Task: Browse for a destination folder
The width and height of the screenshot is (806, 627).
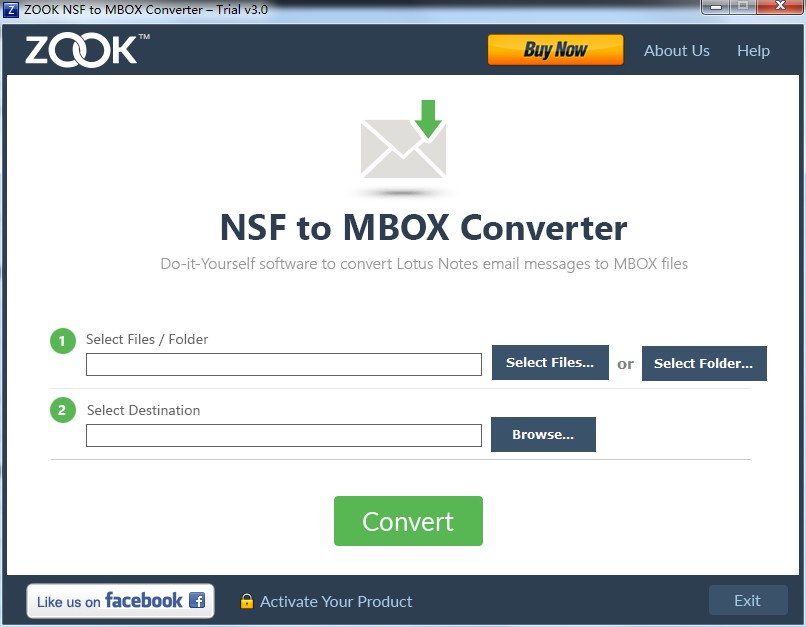Action: coord(543,434)
